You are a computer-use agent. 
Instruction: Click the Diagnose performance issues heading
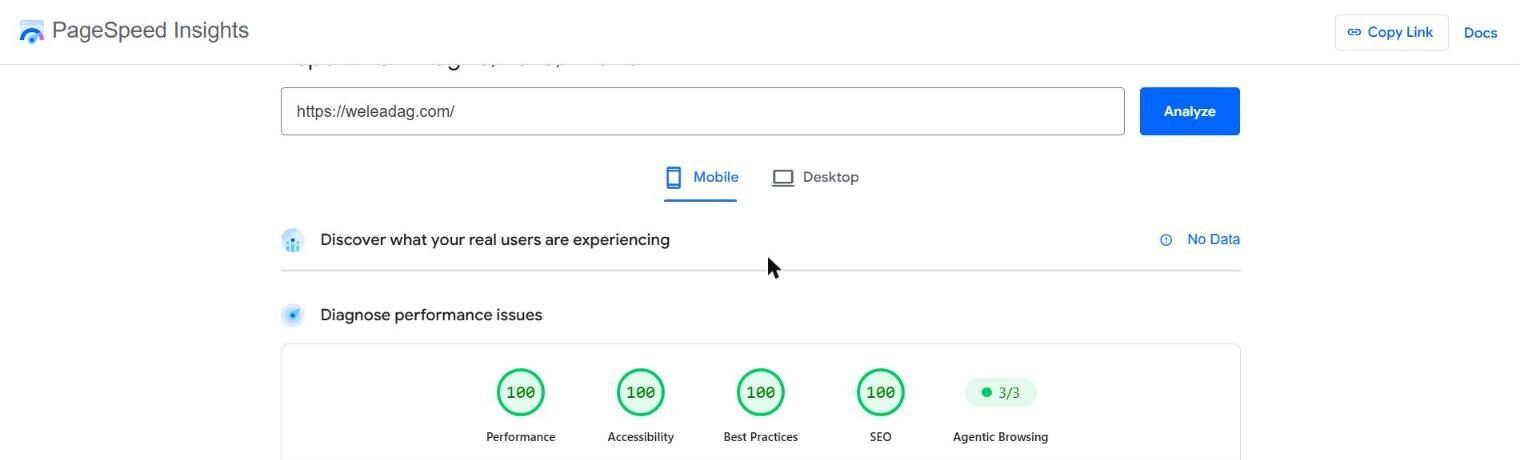431,315
